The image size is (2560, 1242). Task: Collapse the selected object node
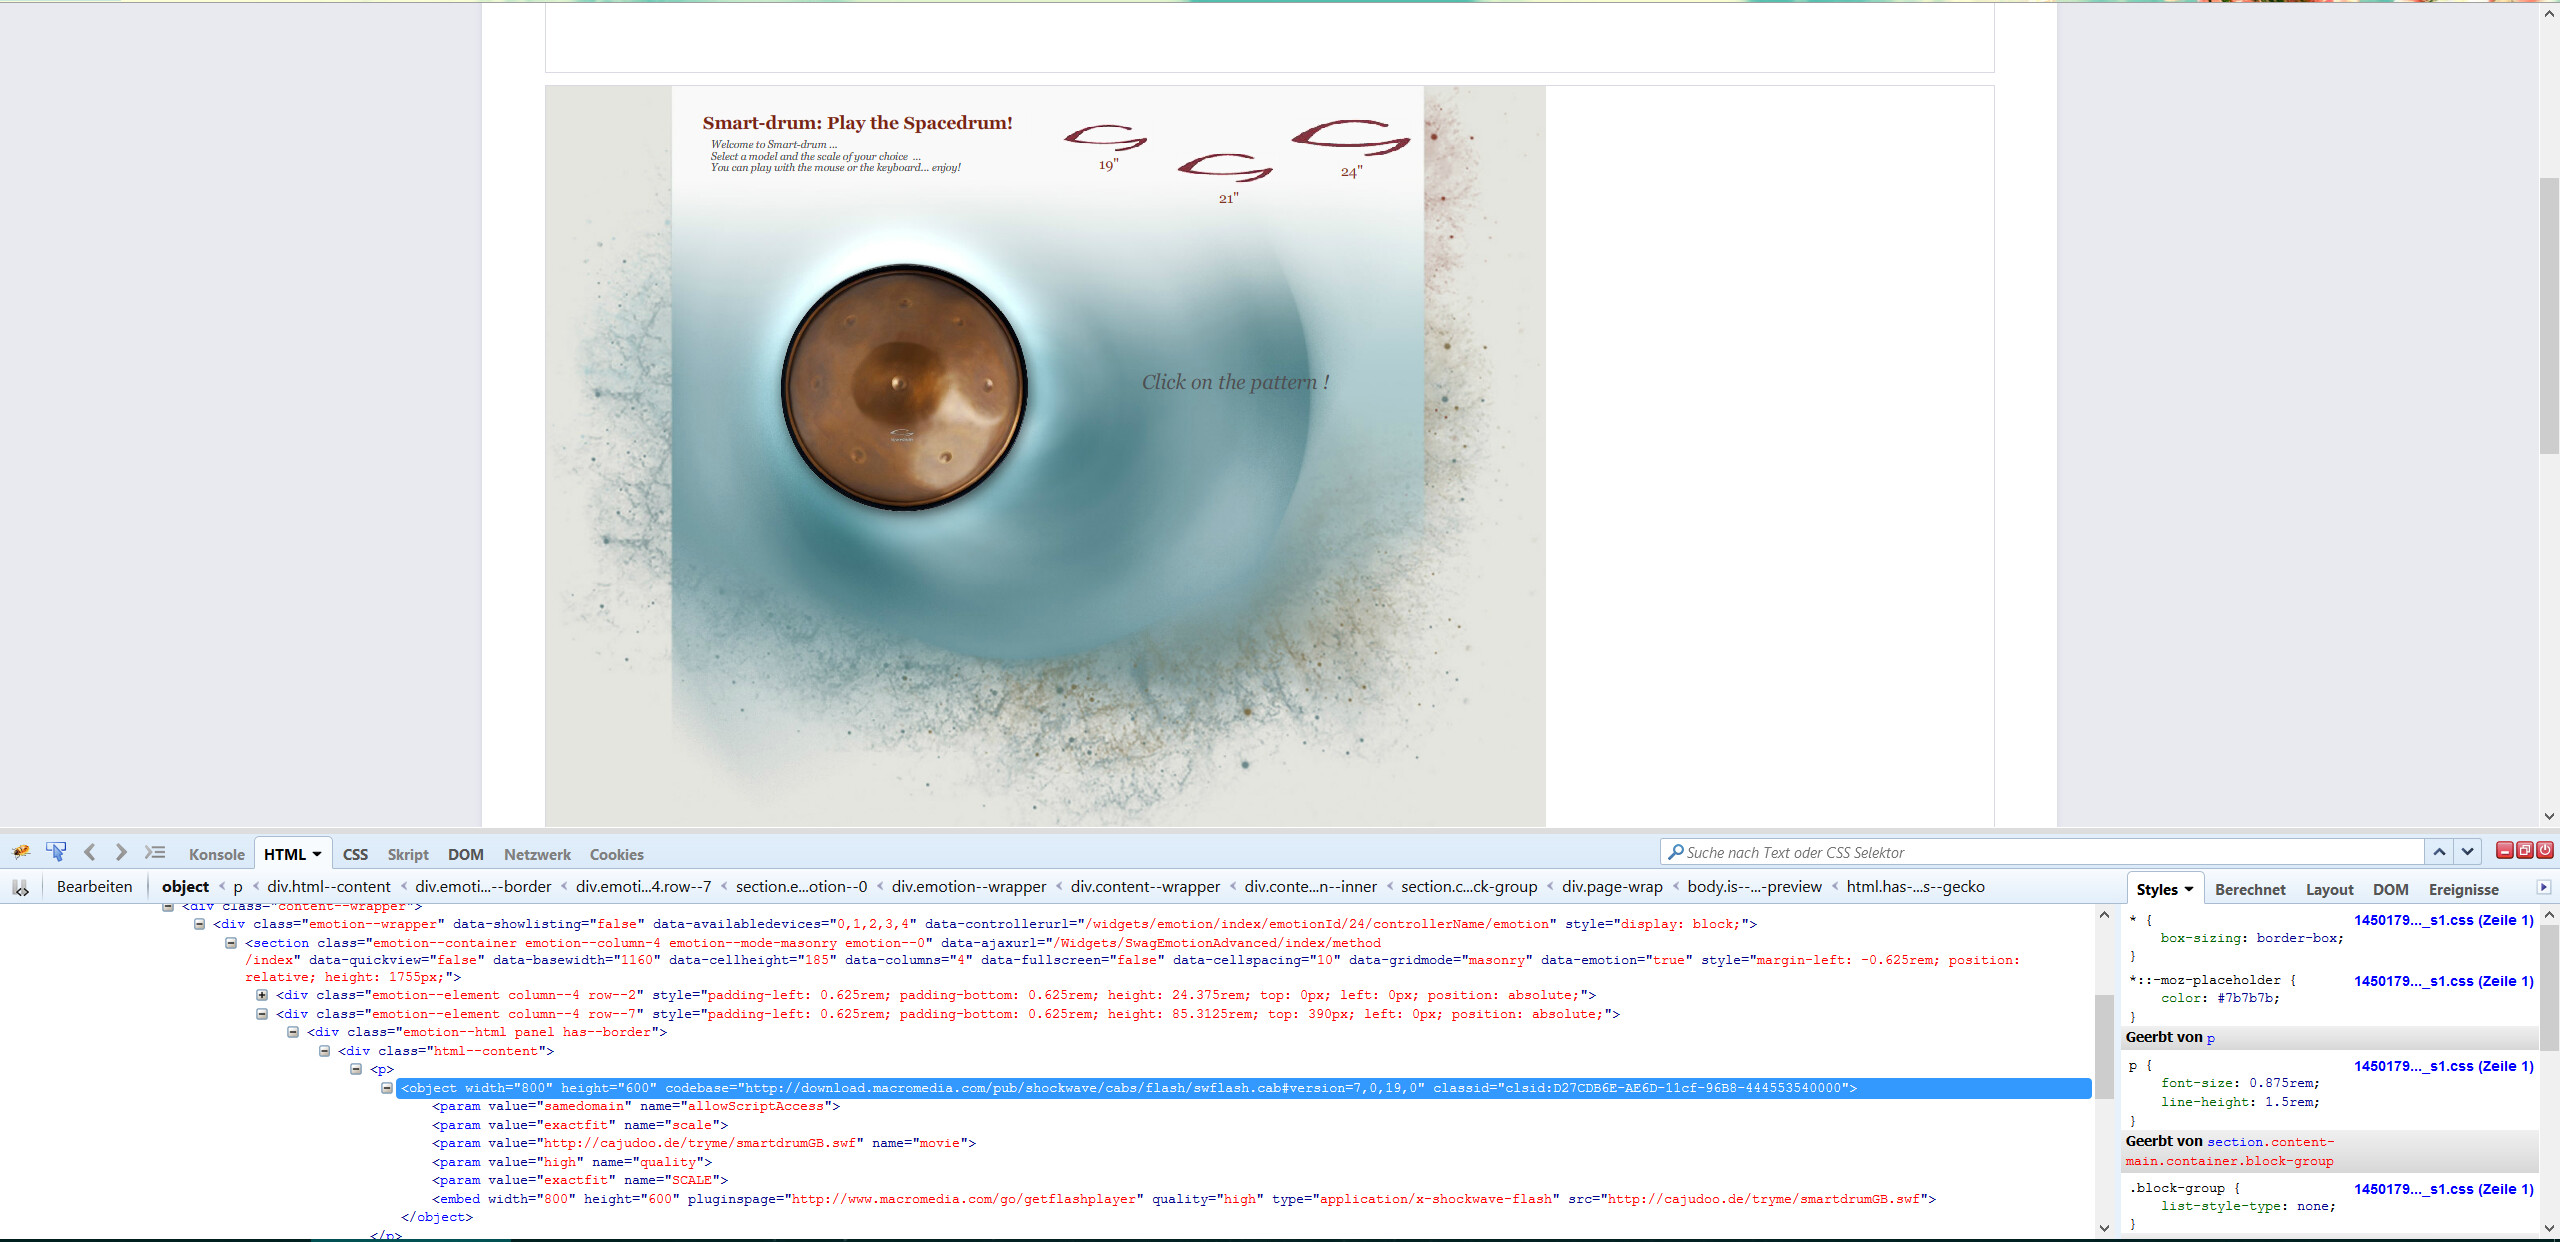(387, 1088)
